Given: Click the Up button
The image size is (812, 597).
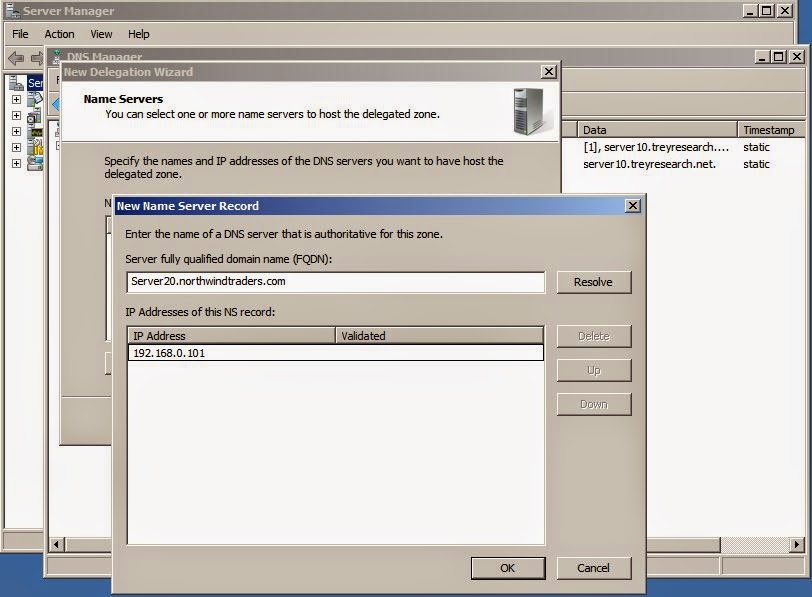Looking at the screenshot, I should (593, 370).
